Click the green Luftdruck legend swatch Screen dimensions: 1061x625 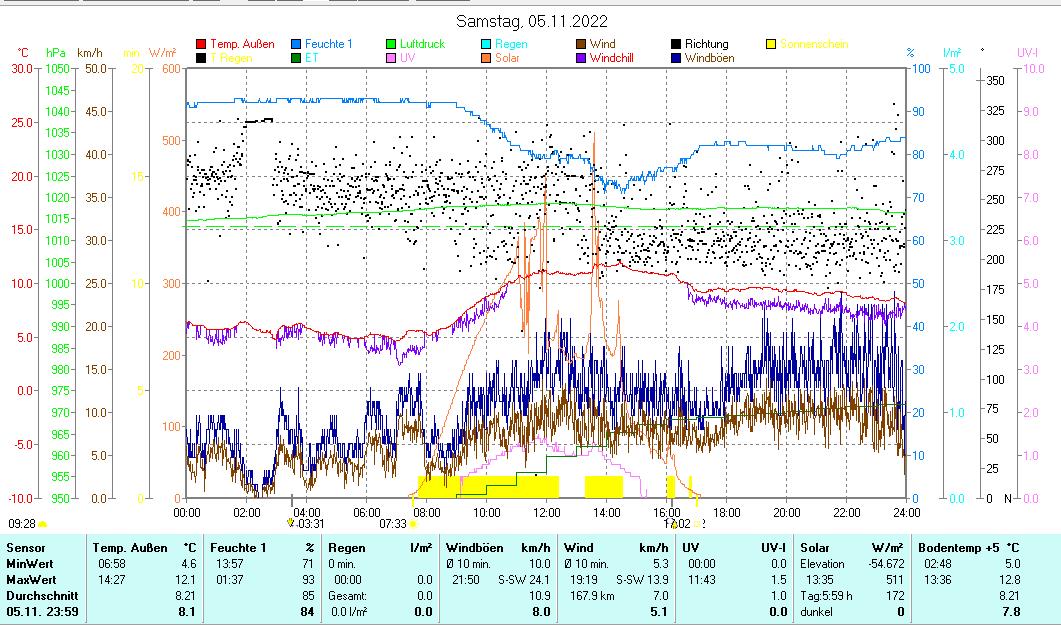click(x=390, y=44)
